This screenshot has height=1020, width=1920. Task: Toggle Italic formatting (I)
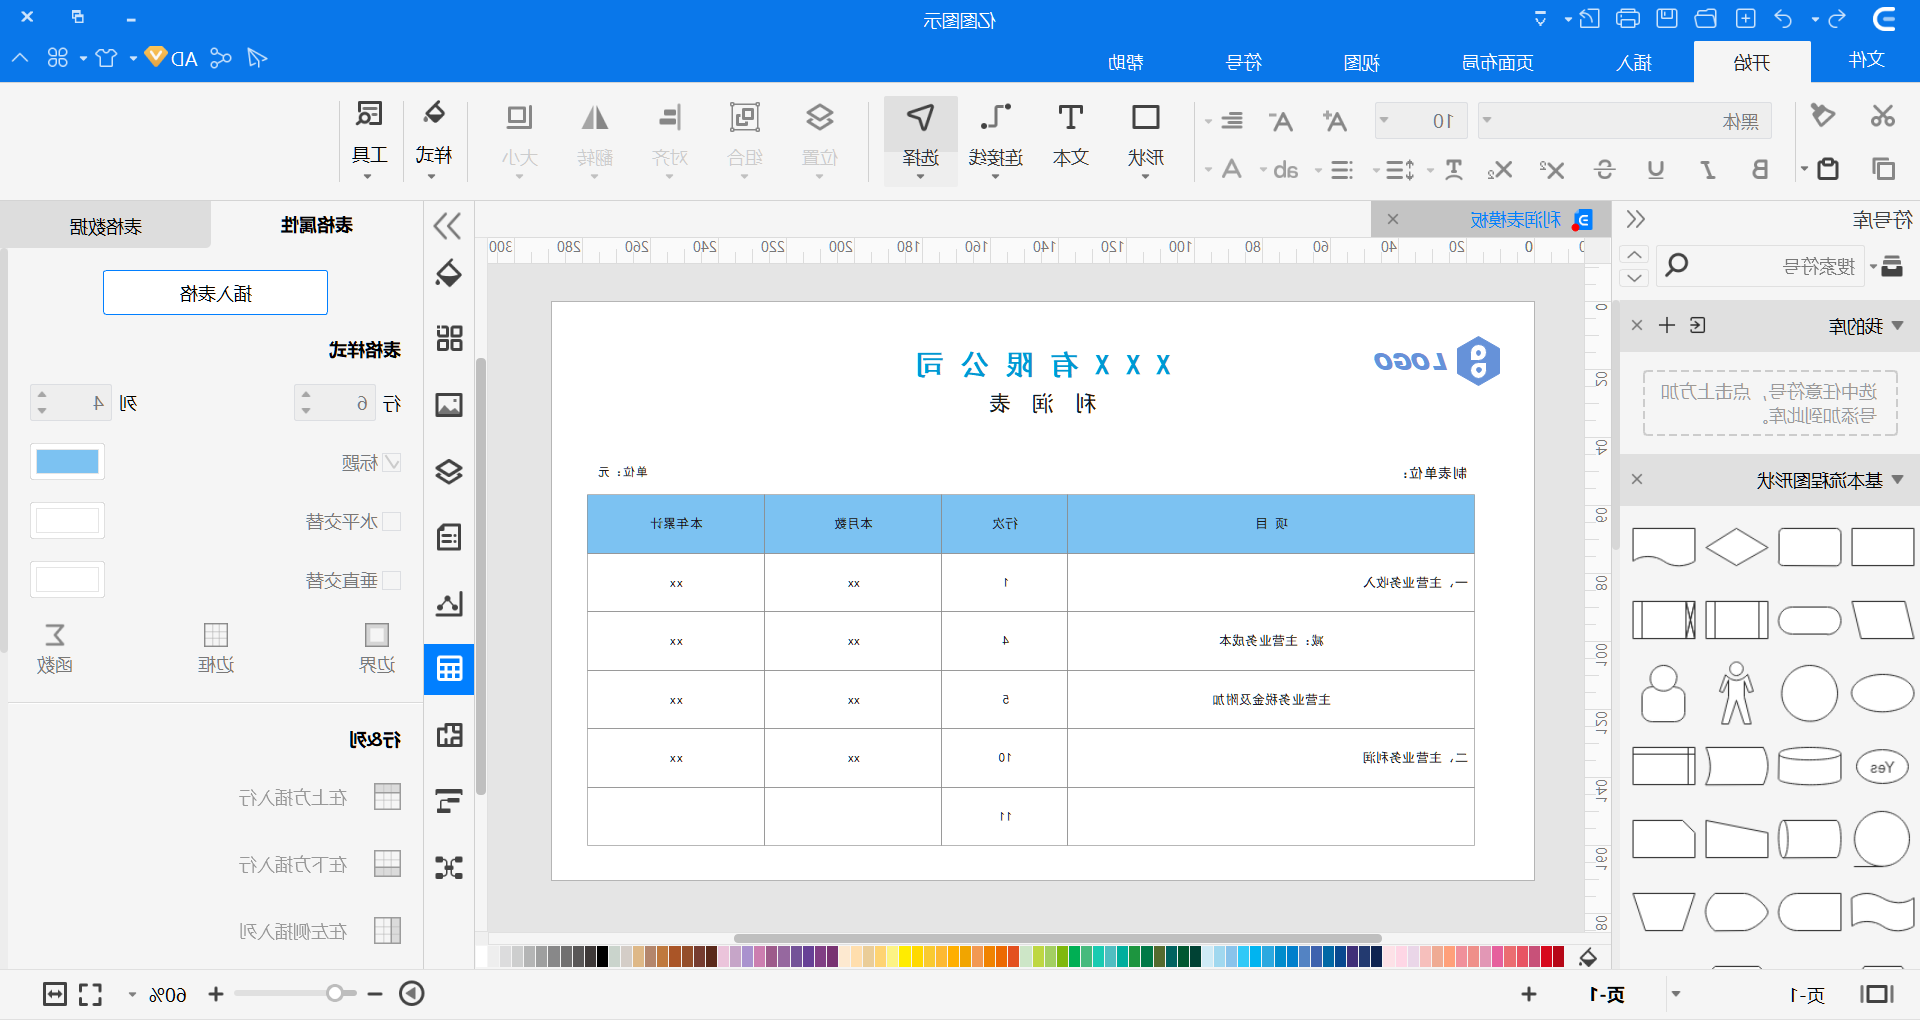click(1708, 170)
